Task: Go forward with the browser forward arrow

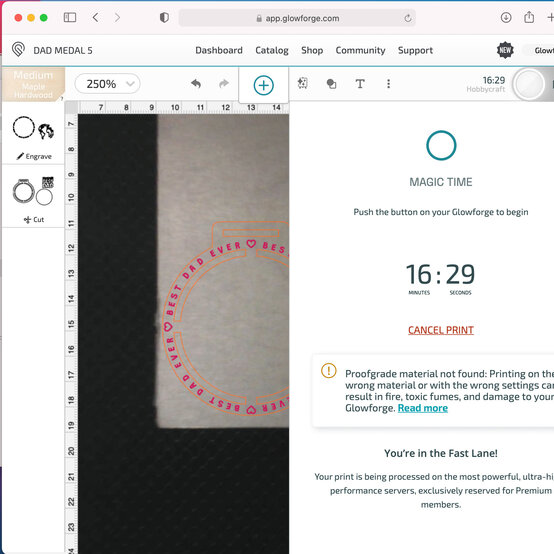Action: (x=117, y=17)
